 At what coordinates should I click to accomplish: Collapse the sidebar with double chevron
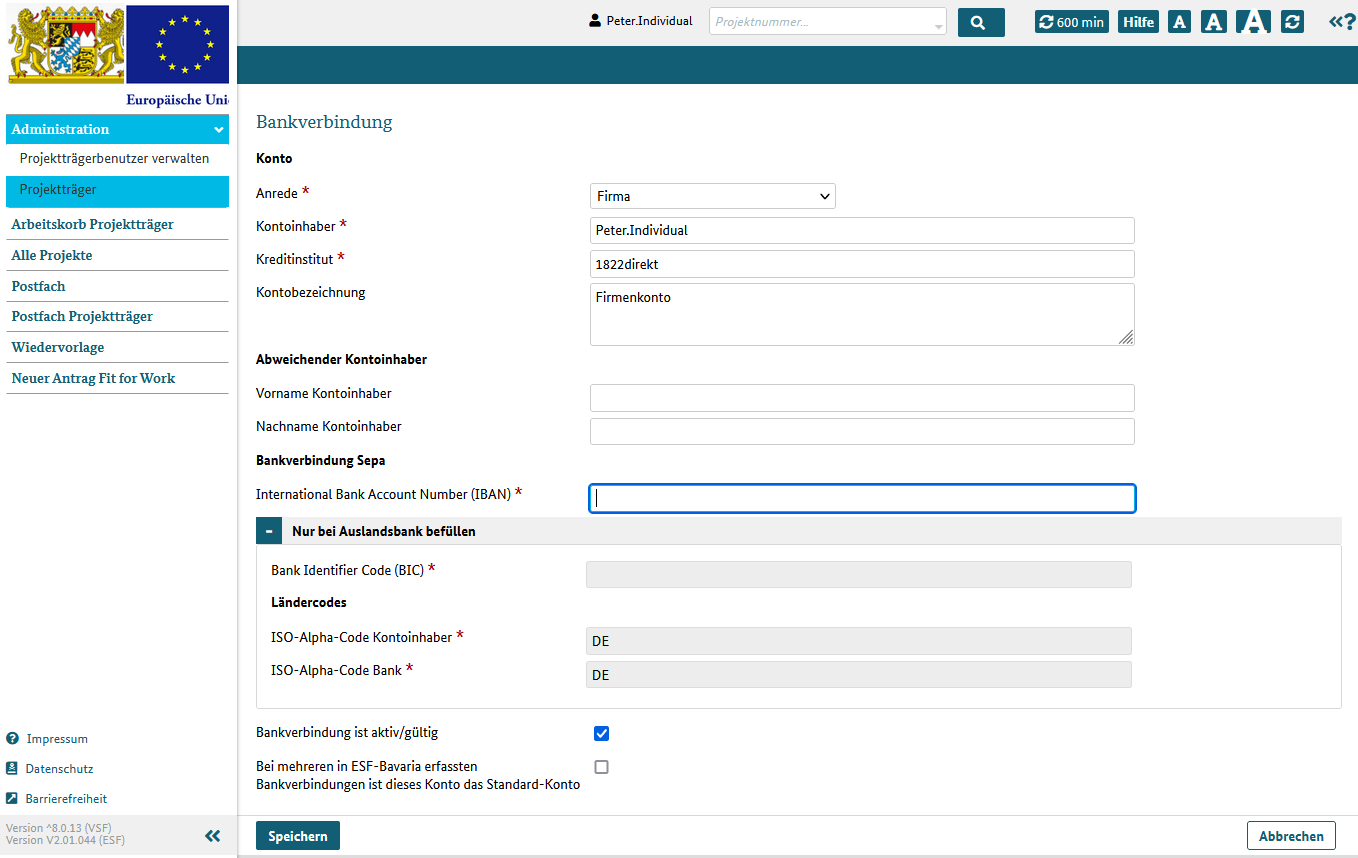click(212, 836)
